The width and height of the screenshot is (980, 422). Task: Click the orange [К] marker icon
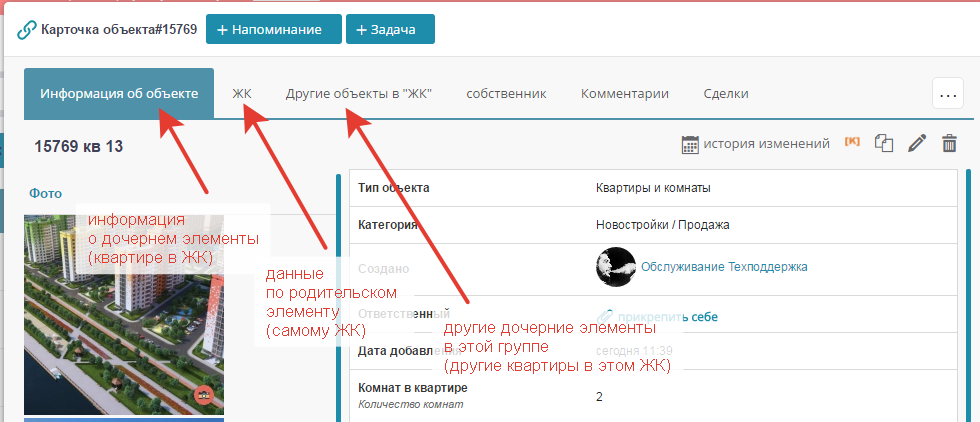tap(852, 141)
